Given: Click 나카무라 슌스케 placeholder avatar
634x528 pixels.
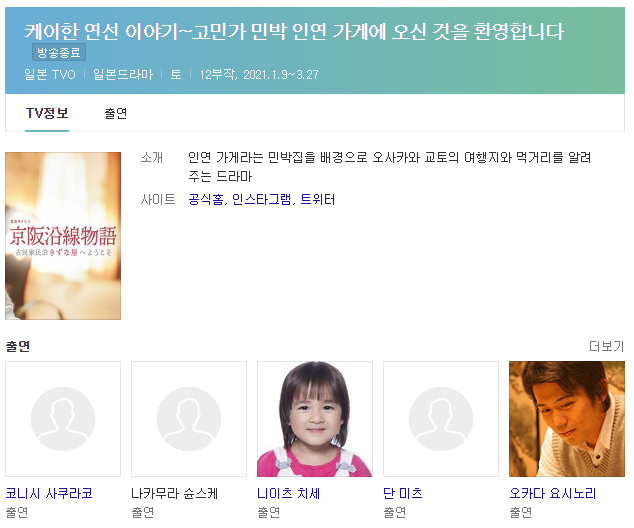Looking at the screenshot, I should pos(189,419).
